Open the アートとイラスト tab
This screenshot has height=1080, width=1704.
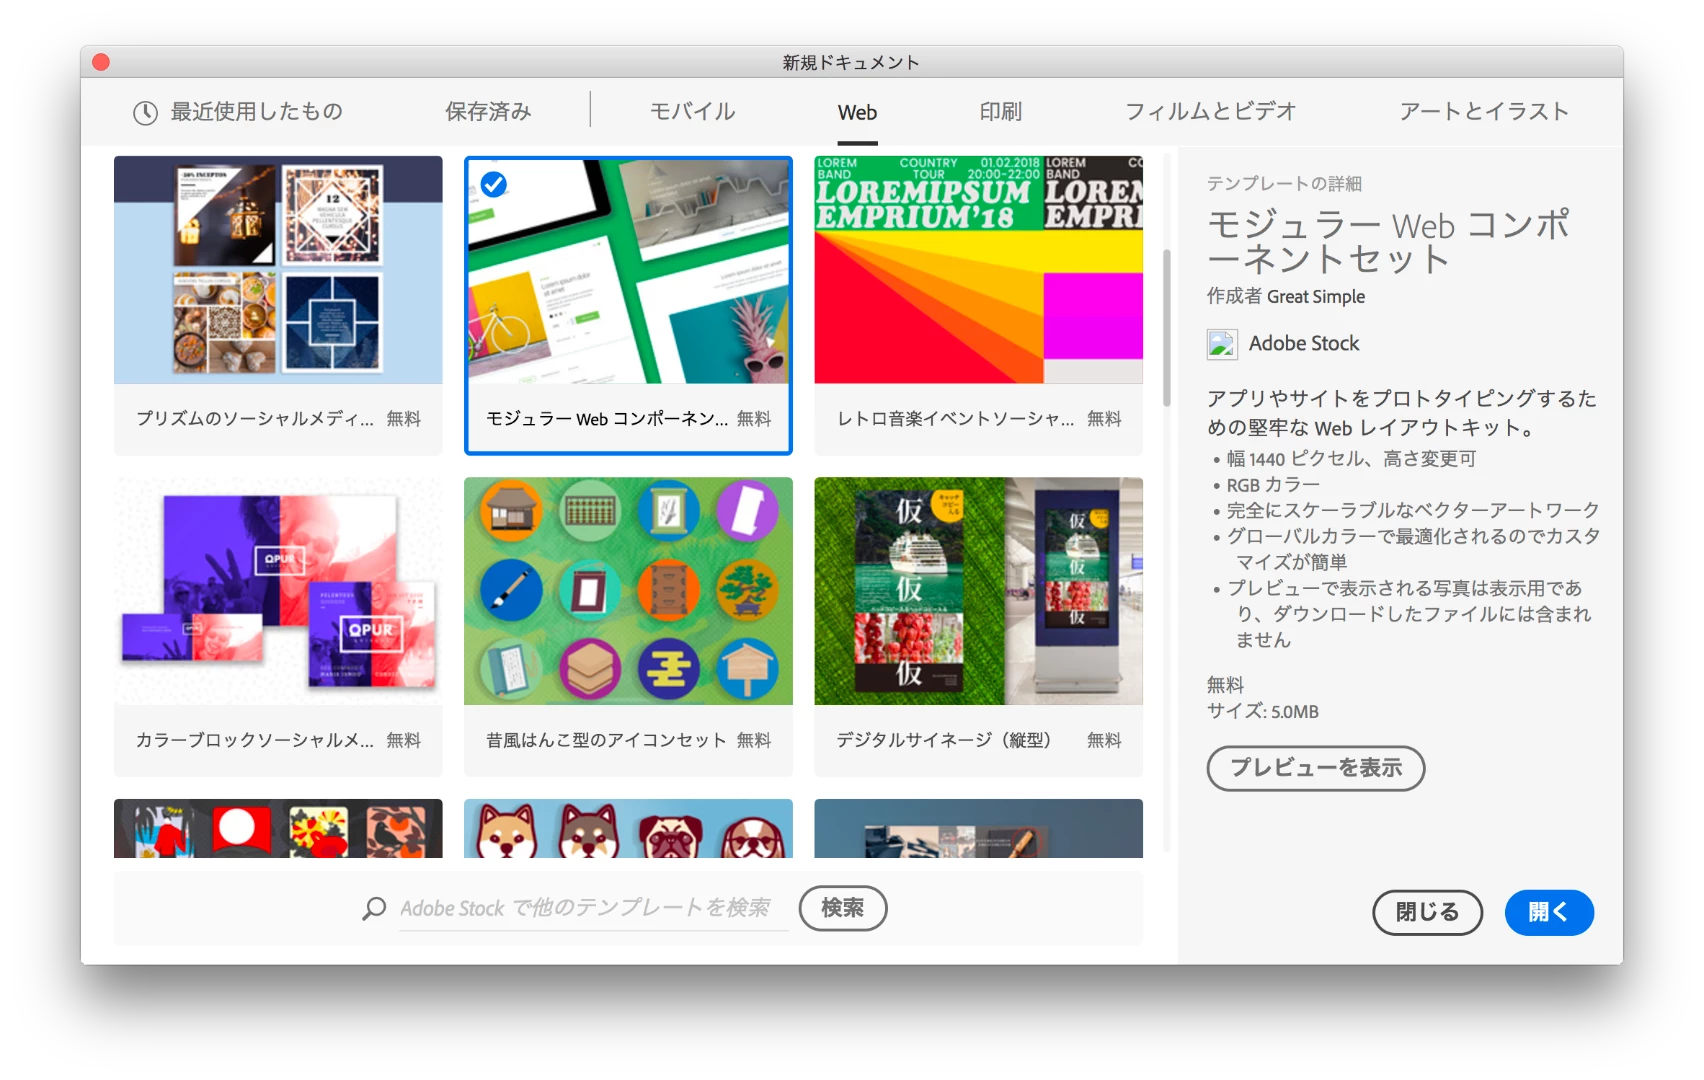[x=1483, y=112]
